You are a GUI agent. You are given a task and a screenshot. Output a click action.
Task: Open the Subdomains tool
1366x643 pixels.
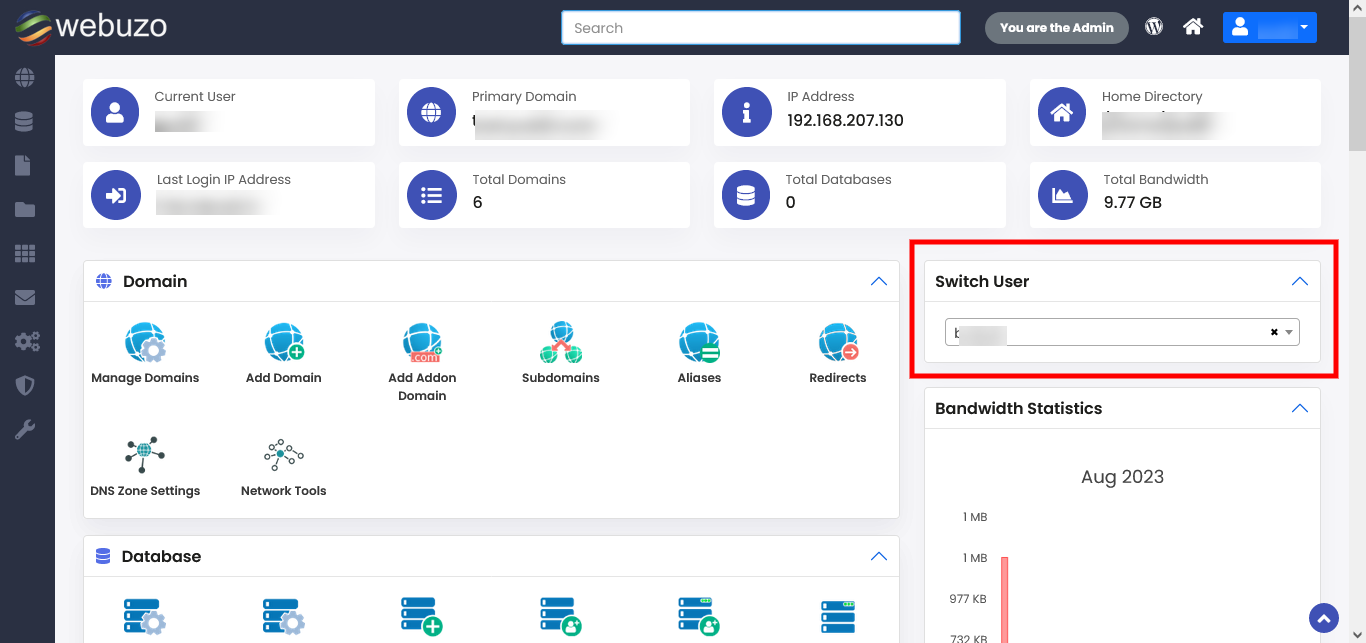561,343
